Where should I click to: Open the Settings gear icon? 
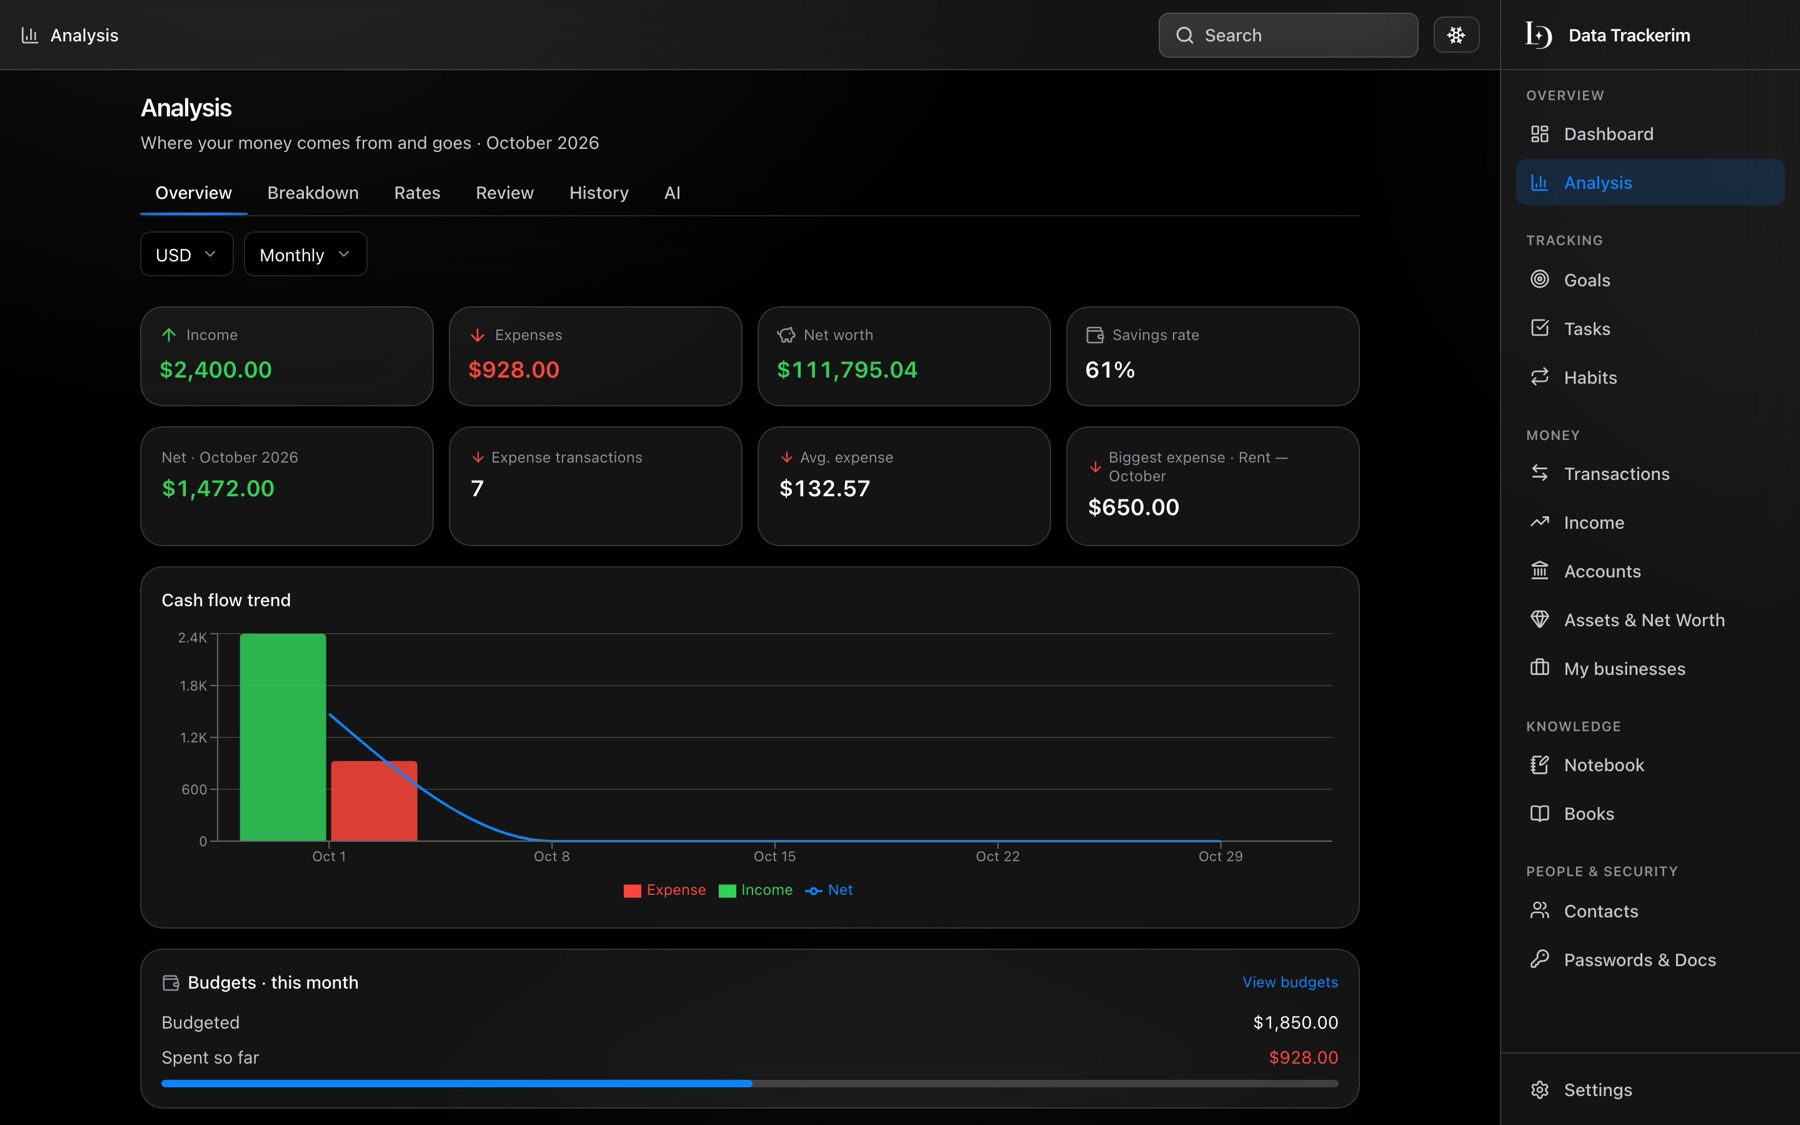point(1539,1090)
